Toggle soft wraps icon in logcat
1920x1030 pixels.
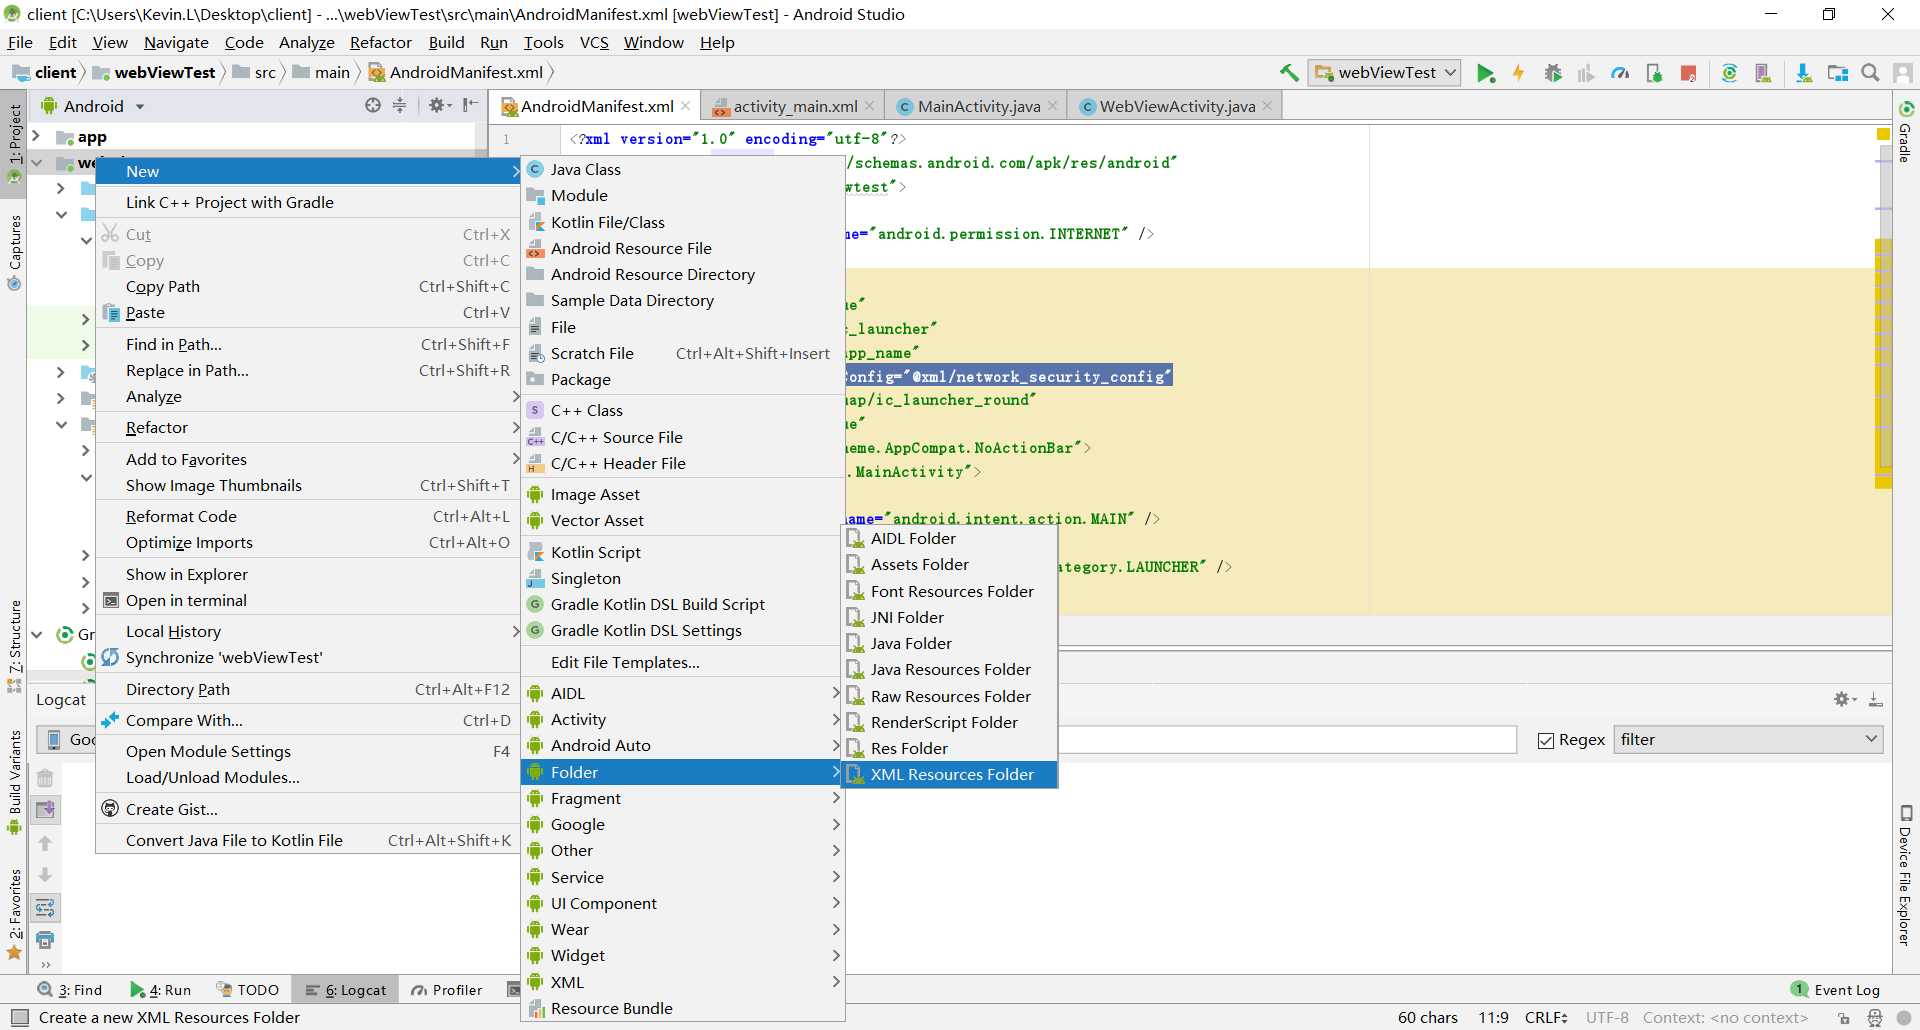click(x=45, y=908)
